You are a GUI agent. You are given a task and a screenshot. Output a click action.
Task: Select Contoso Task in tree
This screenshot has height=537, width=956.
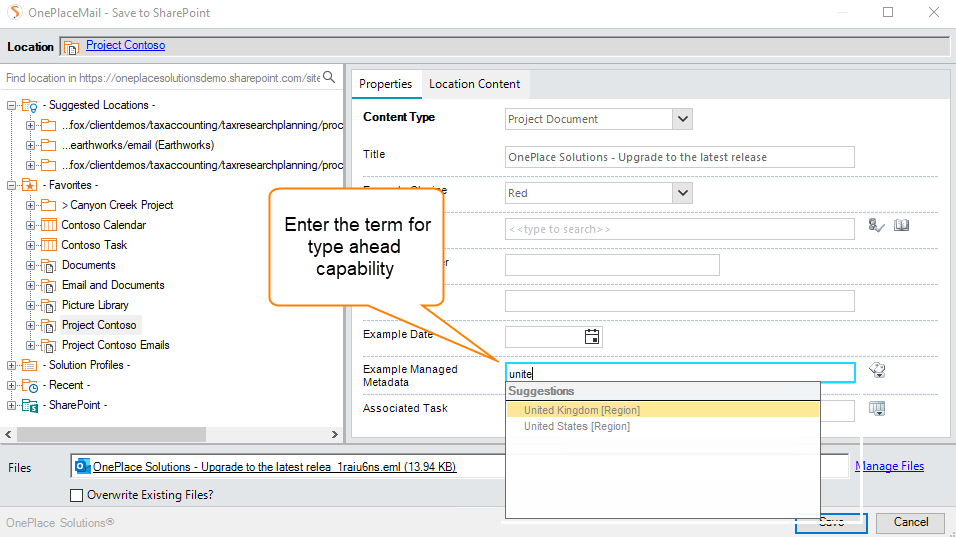point(95,245)
